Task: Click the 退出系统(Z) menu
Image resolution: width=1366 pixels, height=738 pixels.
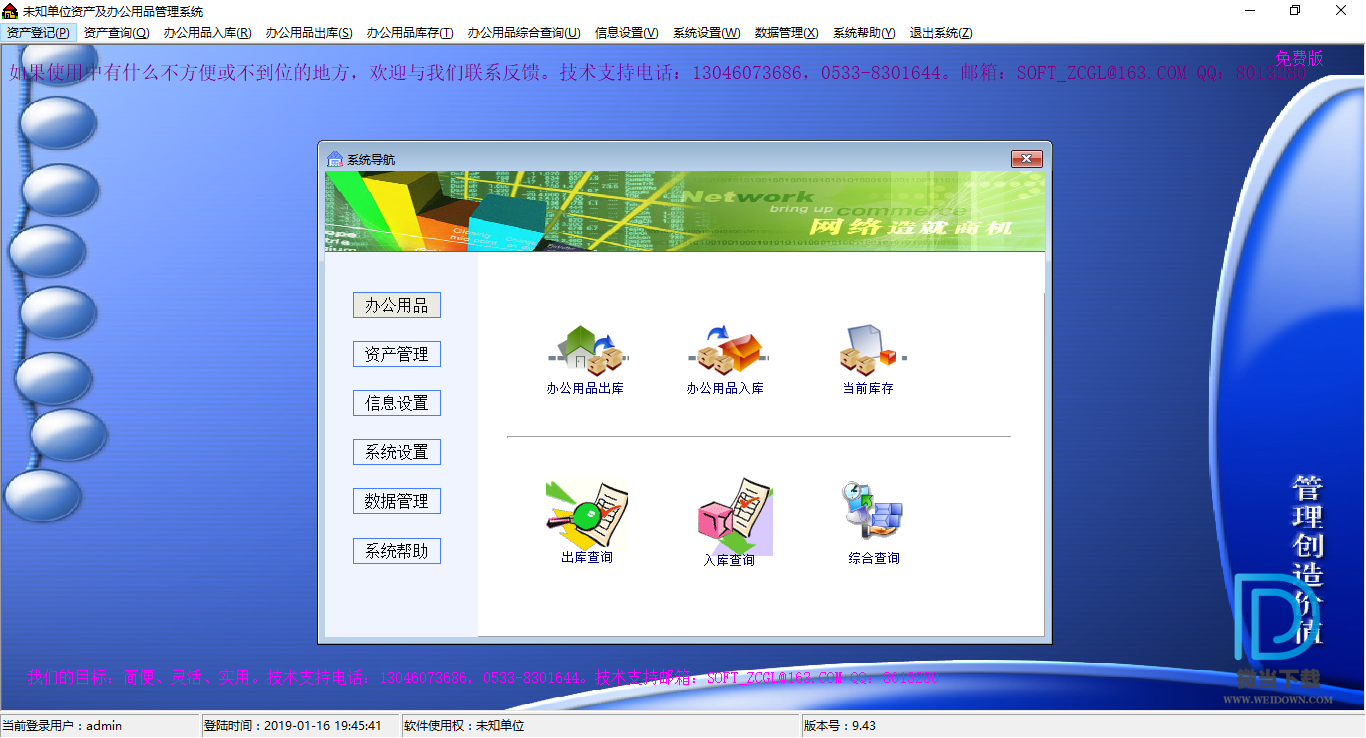Action: click(x=941, y=32)
